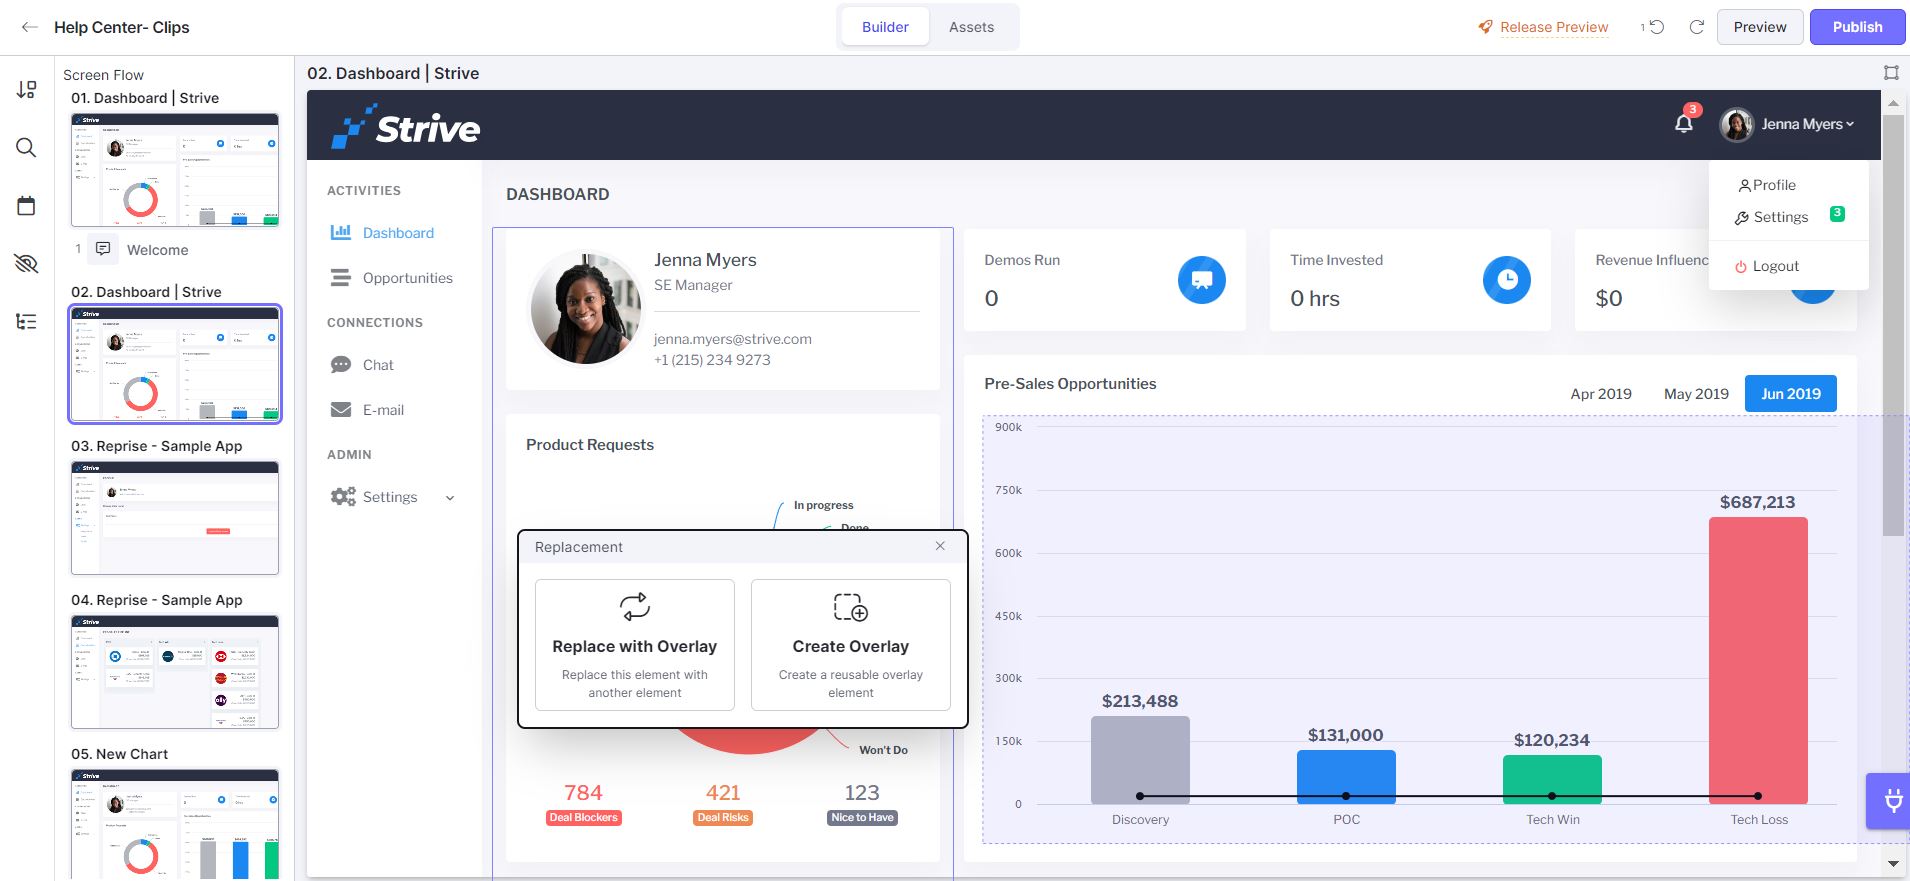Screen dimensions: 1910x881
Task: Go back using the arrow beside Help Center- Clips
Action: 29,27
